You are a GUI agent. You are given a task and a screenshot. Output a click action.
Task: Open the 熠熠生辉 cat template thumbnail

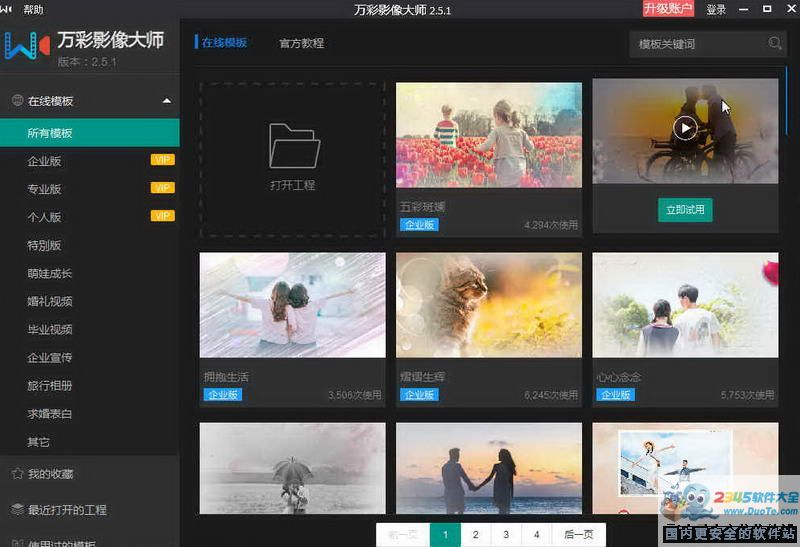click(x=489, y=305)
